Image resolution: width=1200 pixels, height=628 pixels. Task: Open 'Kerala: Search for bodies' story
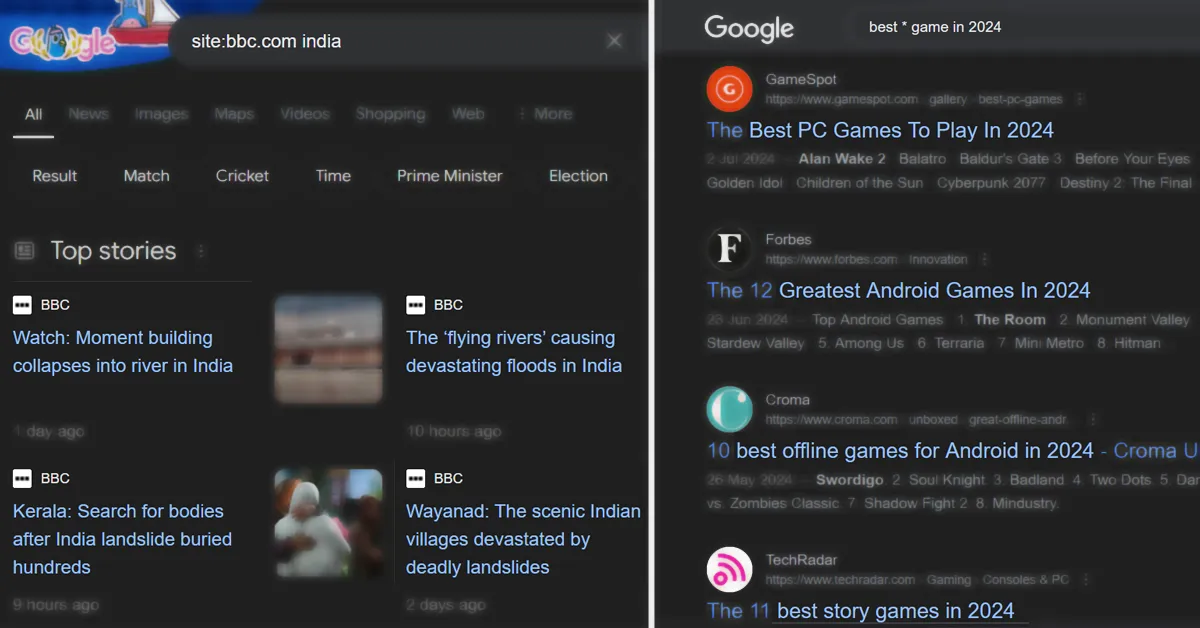tap(122, 539)
